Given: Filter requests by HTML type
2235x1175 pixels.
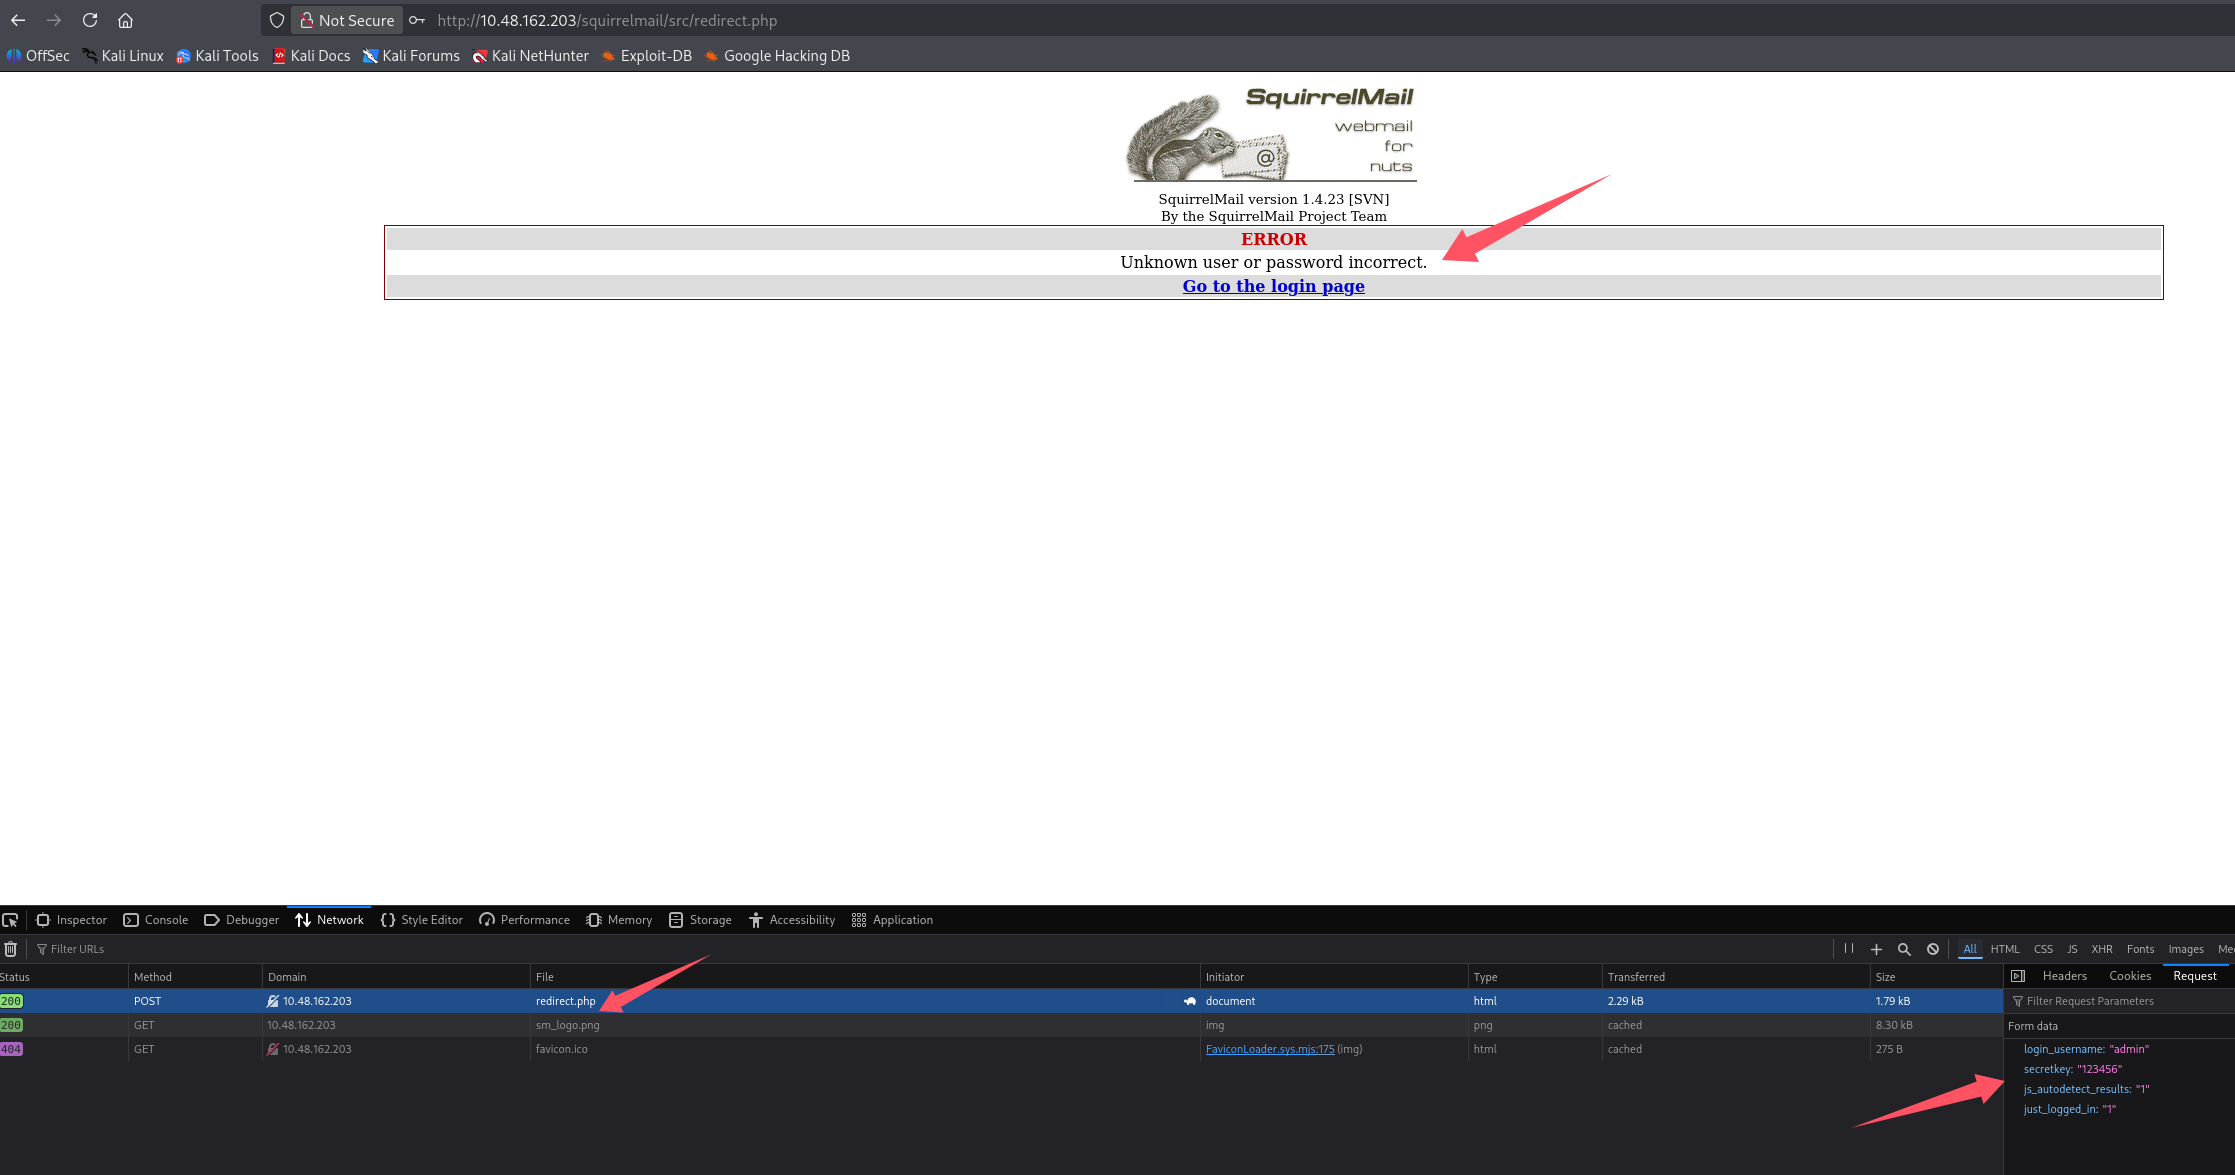Looking at the screenshot, I should coord(2004,949).
